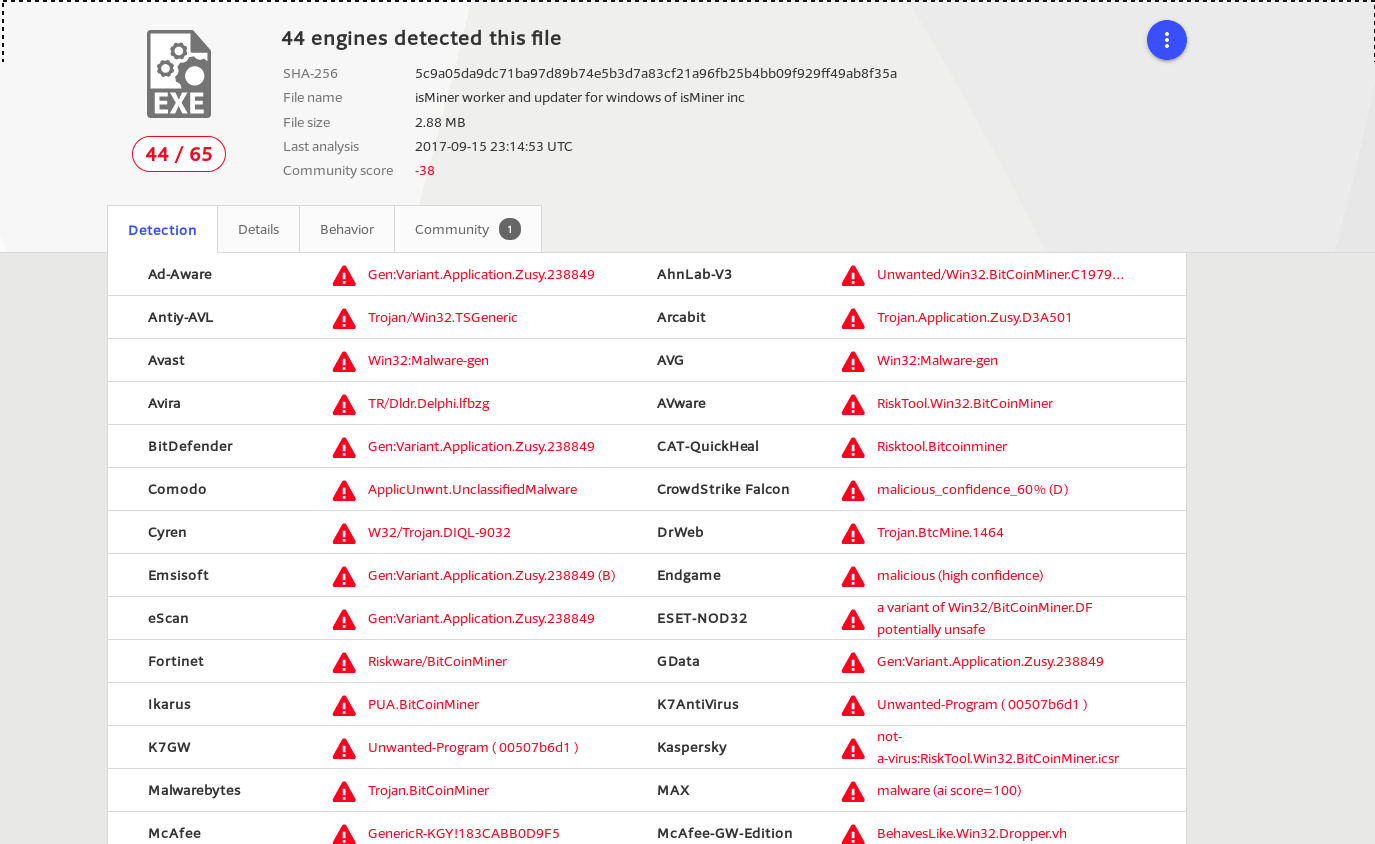Click the warning icon for Fortinet
This screenshot has width=1375, height=844.
(x=344, y=662)
